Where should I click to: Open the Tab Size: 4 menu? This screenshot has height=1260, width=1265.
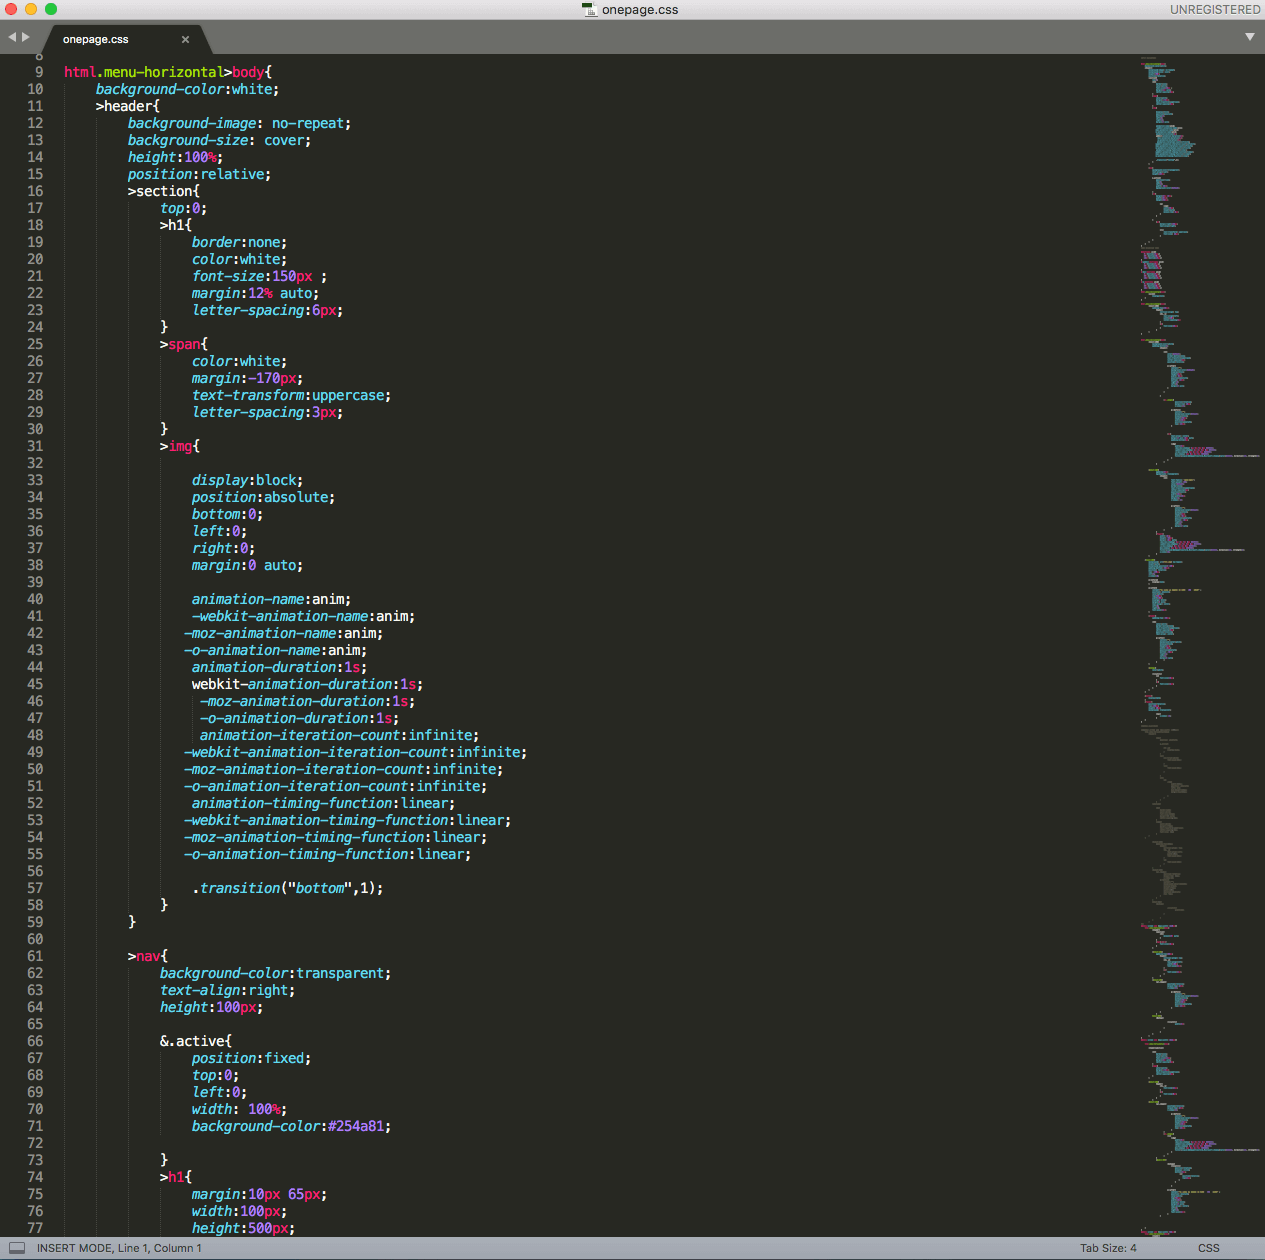click(1107, 1248)
